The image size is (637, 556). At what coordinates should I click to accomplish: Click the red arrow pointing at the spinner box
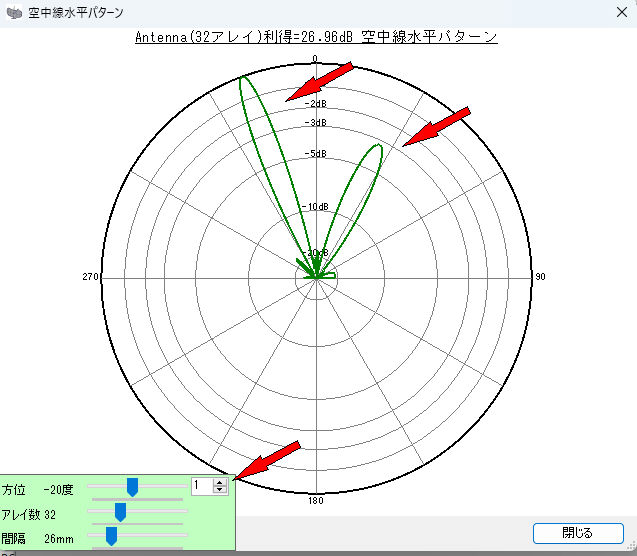pyautogui.click(x=269, y=459)
